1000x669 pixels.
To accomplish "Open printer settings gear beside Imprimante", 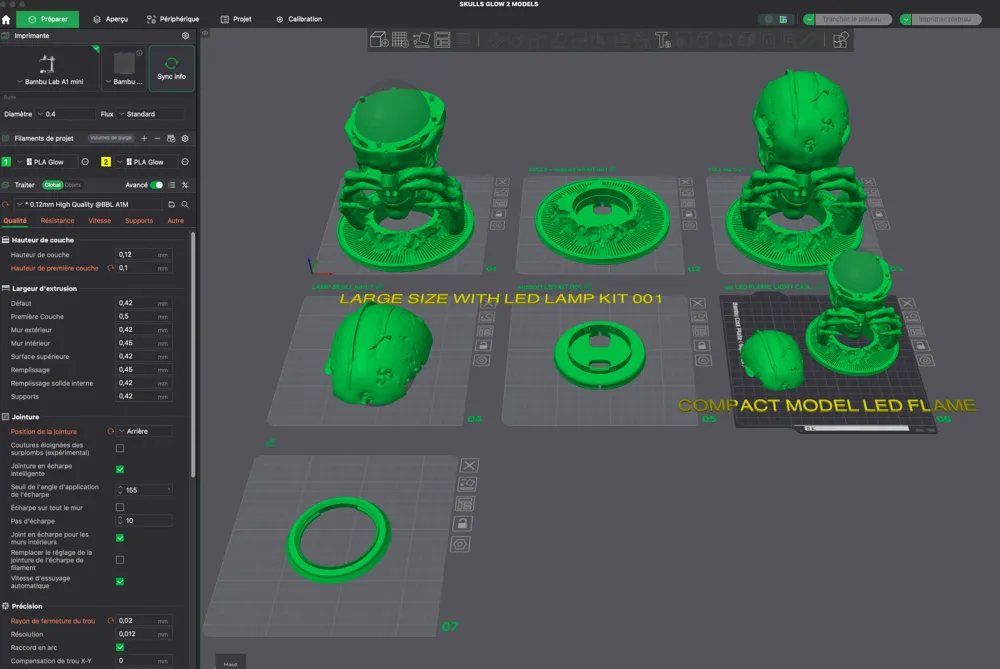I will [186, 36].
